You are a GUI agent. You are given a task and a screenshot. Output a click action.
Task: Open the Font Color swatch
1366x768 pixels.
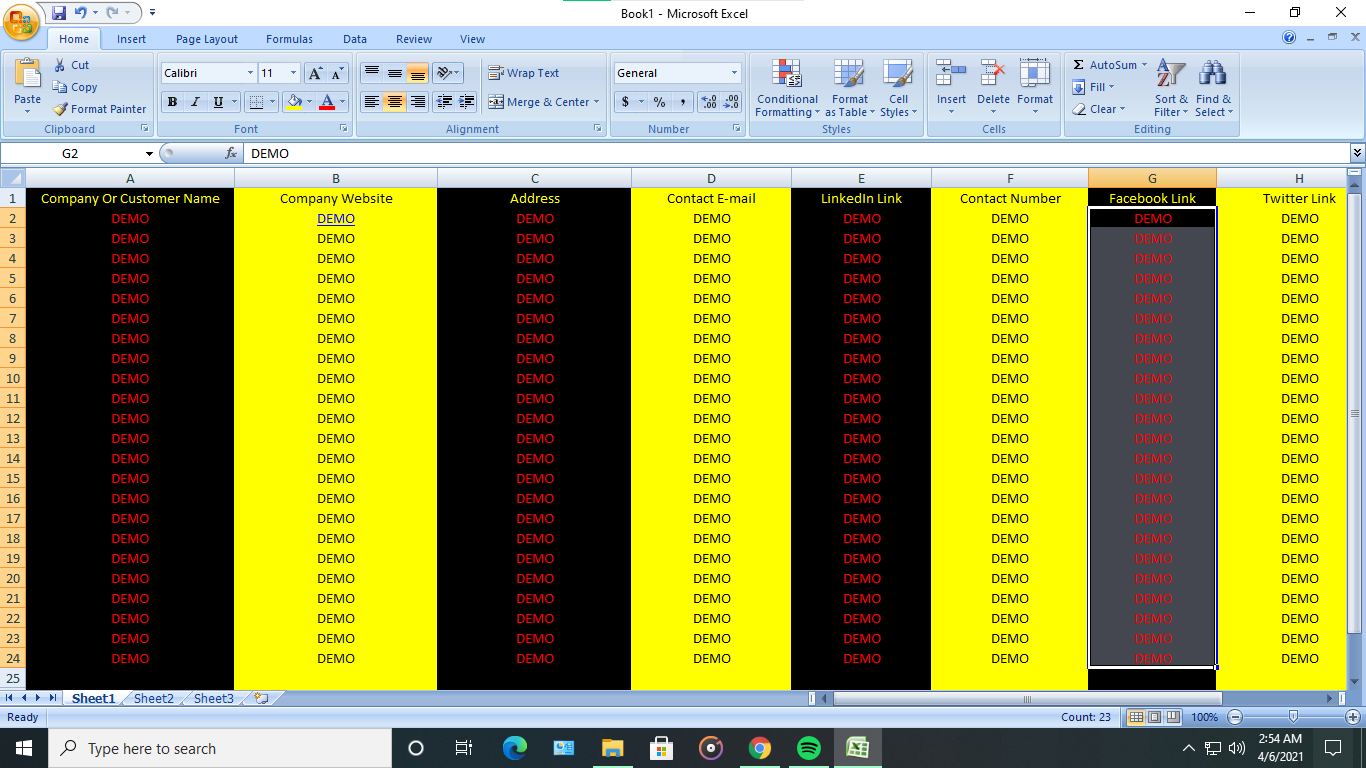pyautogui.click(x=327, y=102)
